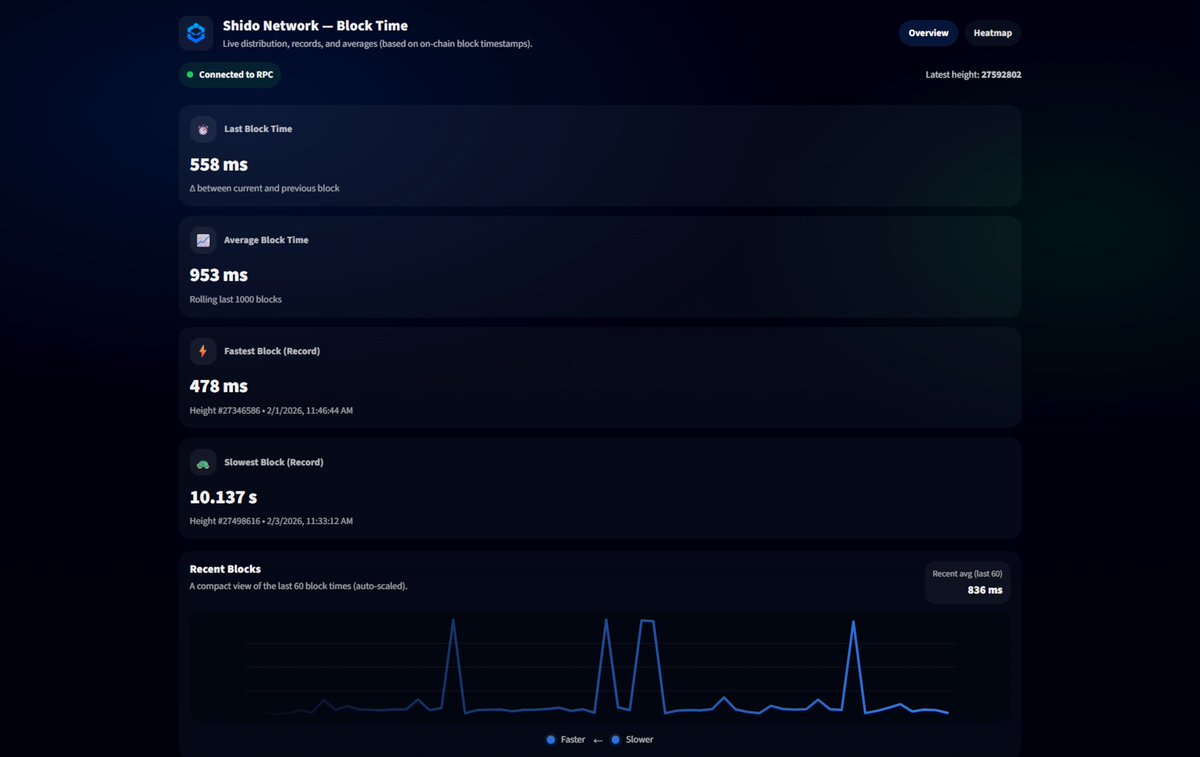Select the lightning bolt icon for Fastest Block
The width and height of the screenshot is (1200, 757).
coord(202,351)
